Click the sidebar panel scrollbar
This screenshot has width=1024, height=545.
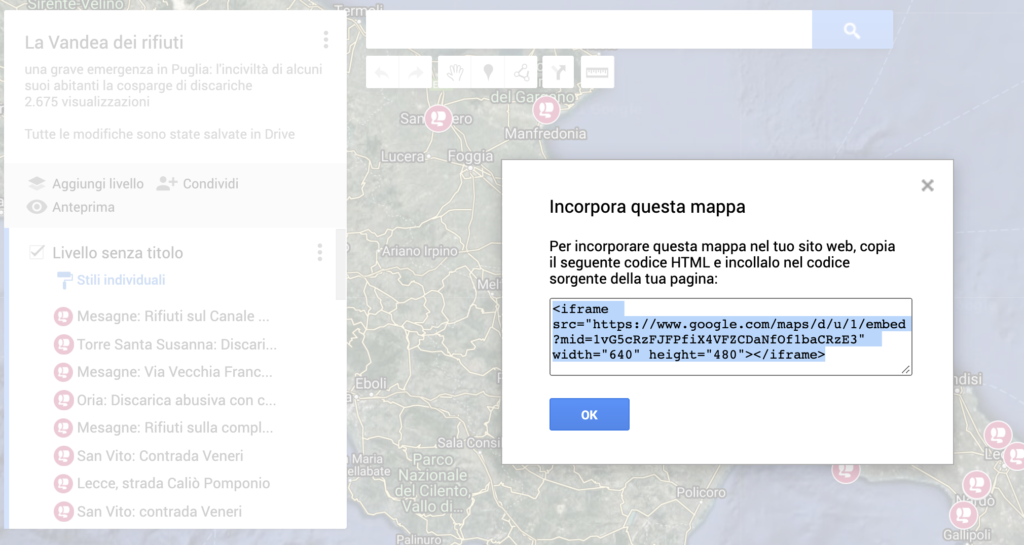340,264
